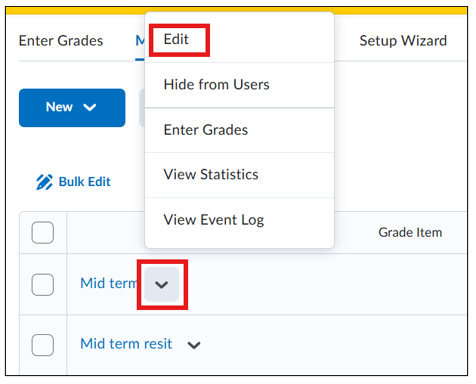Tick the select-all checkbox in table header
Image resolution: width=476 pixels, height=384 pixels.
[43, 232]
